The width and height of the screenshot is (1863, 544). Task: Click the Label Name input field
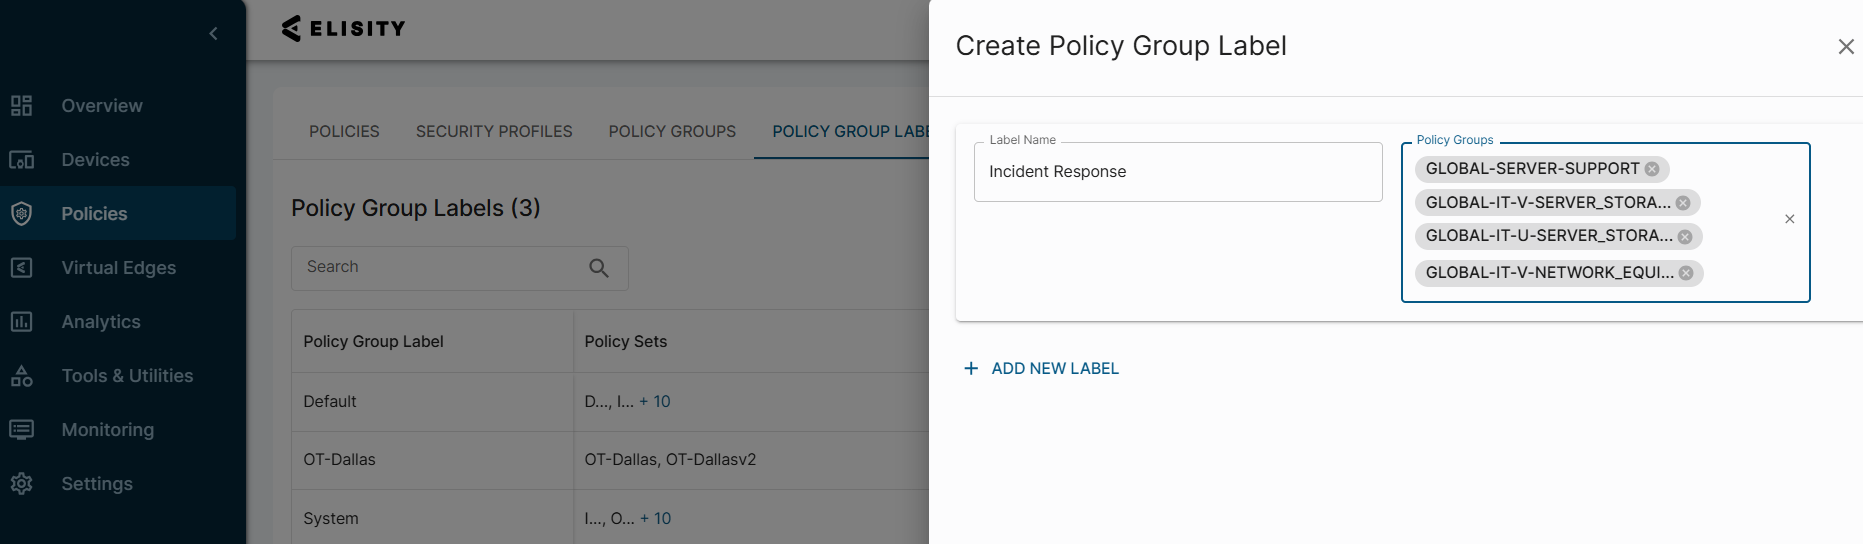point(1177,172)
